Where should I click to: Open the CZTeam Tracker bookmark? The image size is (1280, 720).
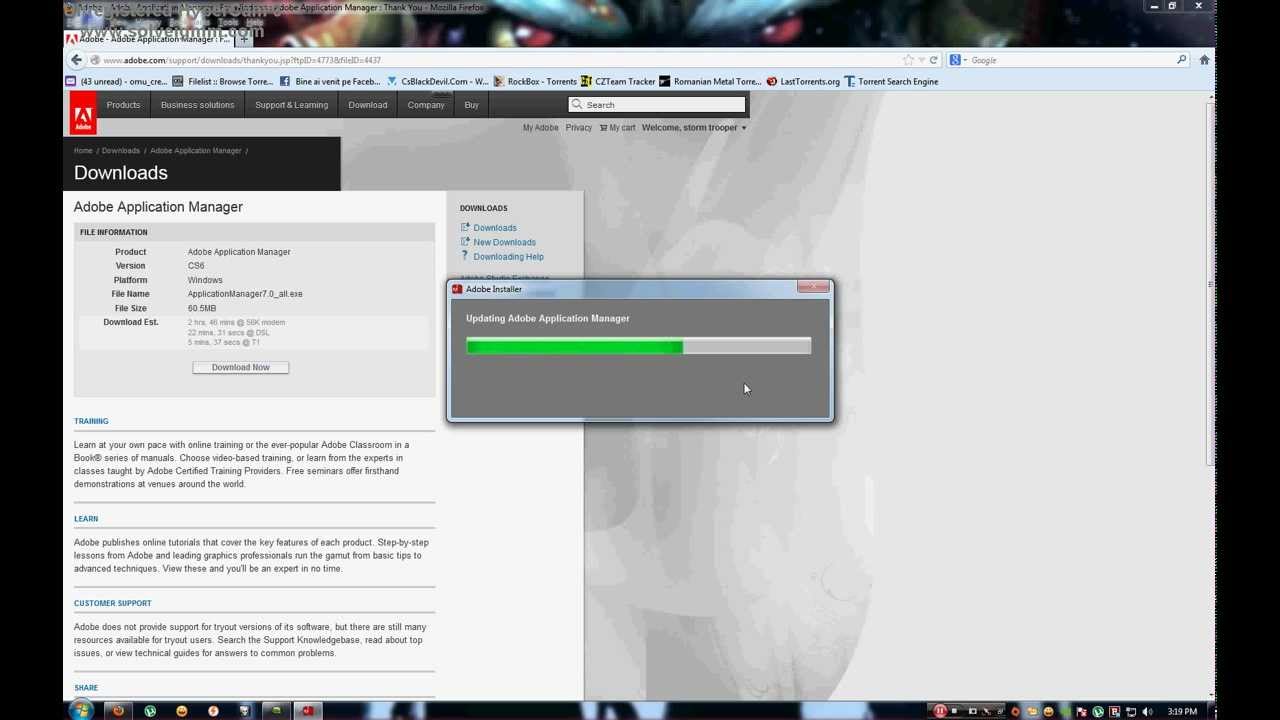(618, 82)
